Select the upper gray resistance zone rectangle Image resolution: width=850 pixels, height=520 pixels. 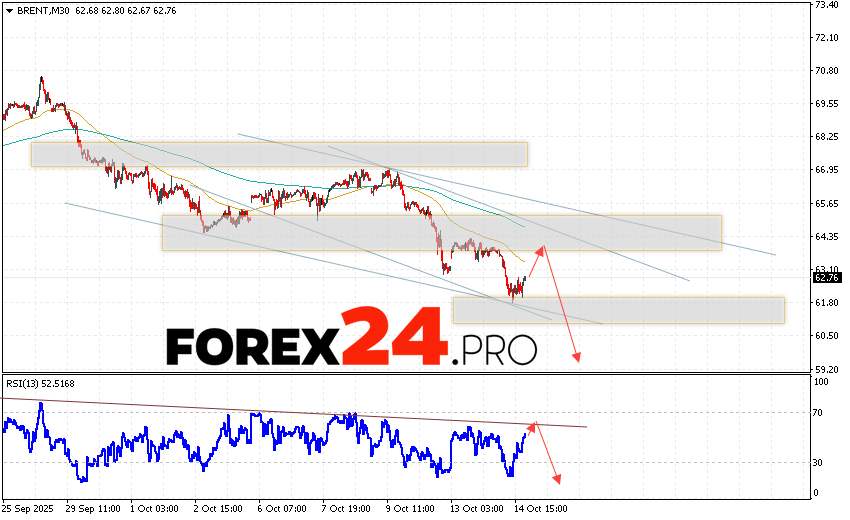[x=279, y=154]
